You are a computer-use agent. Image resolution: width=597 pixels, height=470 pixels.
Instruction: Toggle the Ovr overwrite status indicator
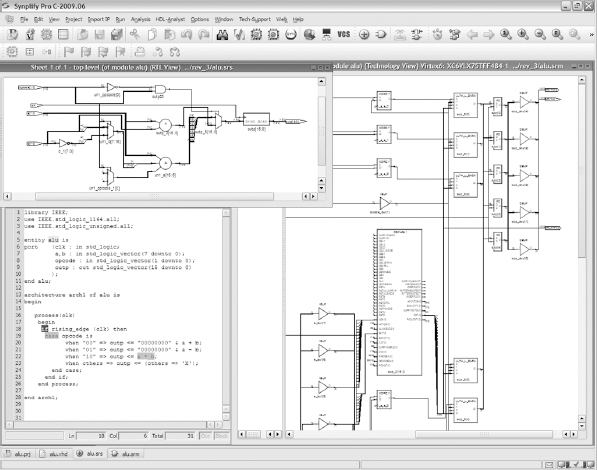pos(206,436)
